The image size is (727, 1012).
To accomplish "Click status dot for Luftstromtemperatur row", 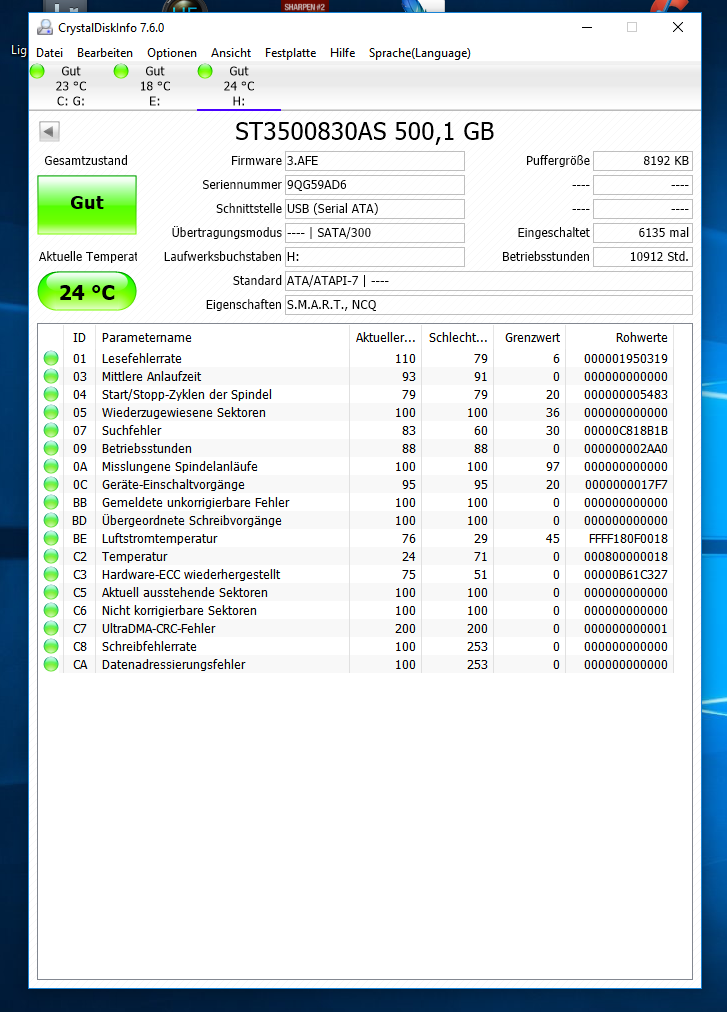I will coord(51,539).
